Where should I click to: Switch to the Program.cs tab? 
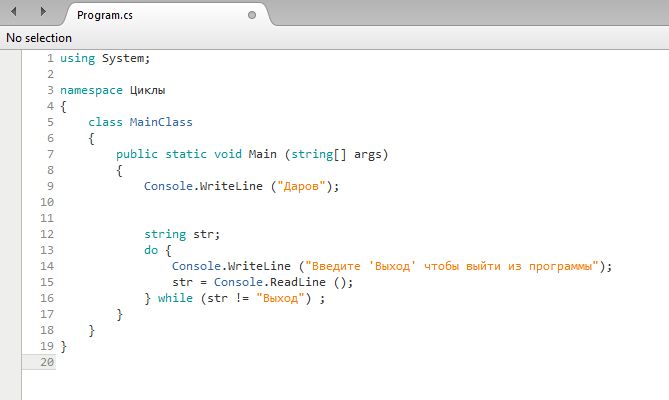pyautogui.click(x=105, y=15)
